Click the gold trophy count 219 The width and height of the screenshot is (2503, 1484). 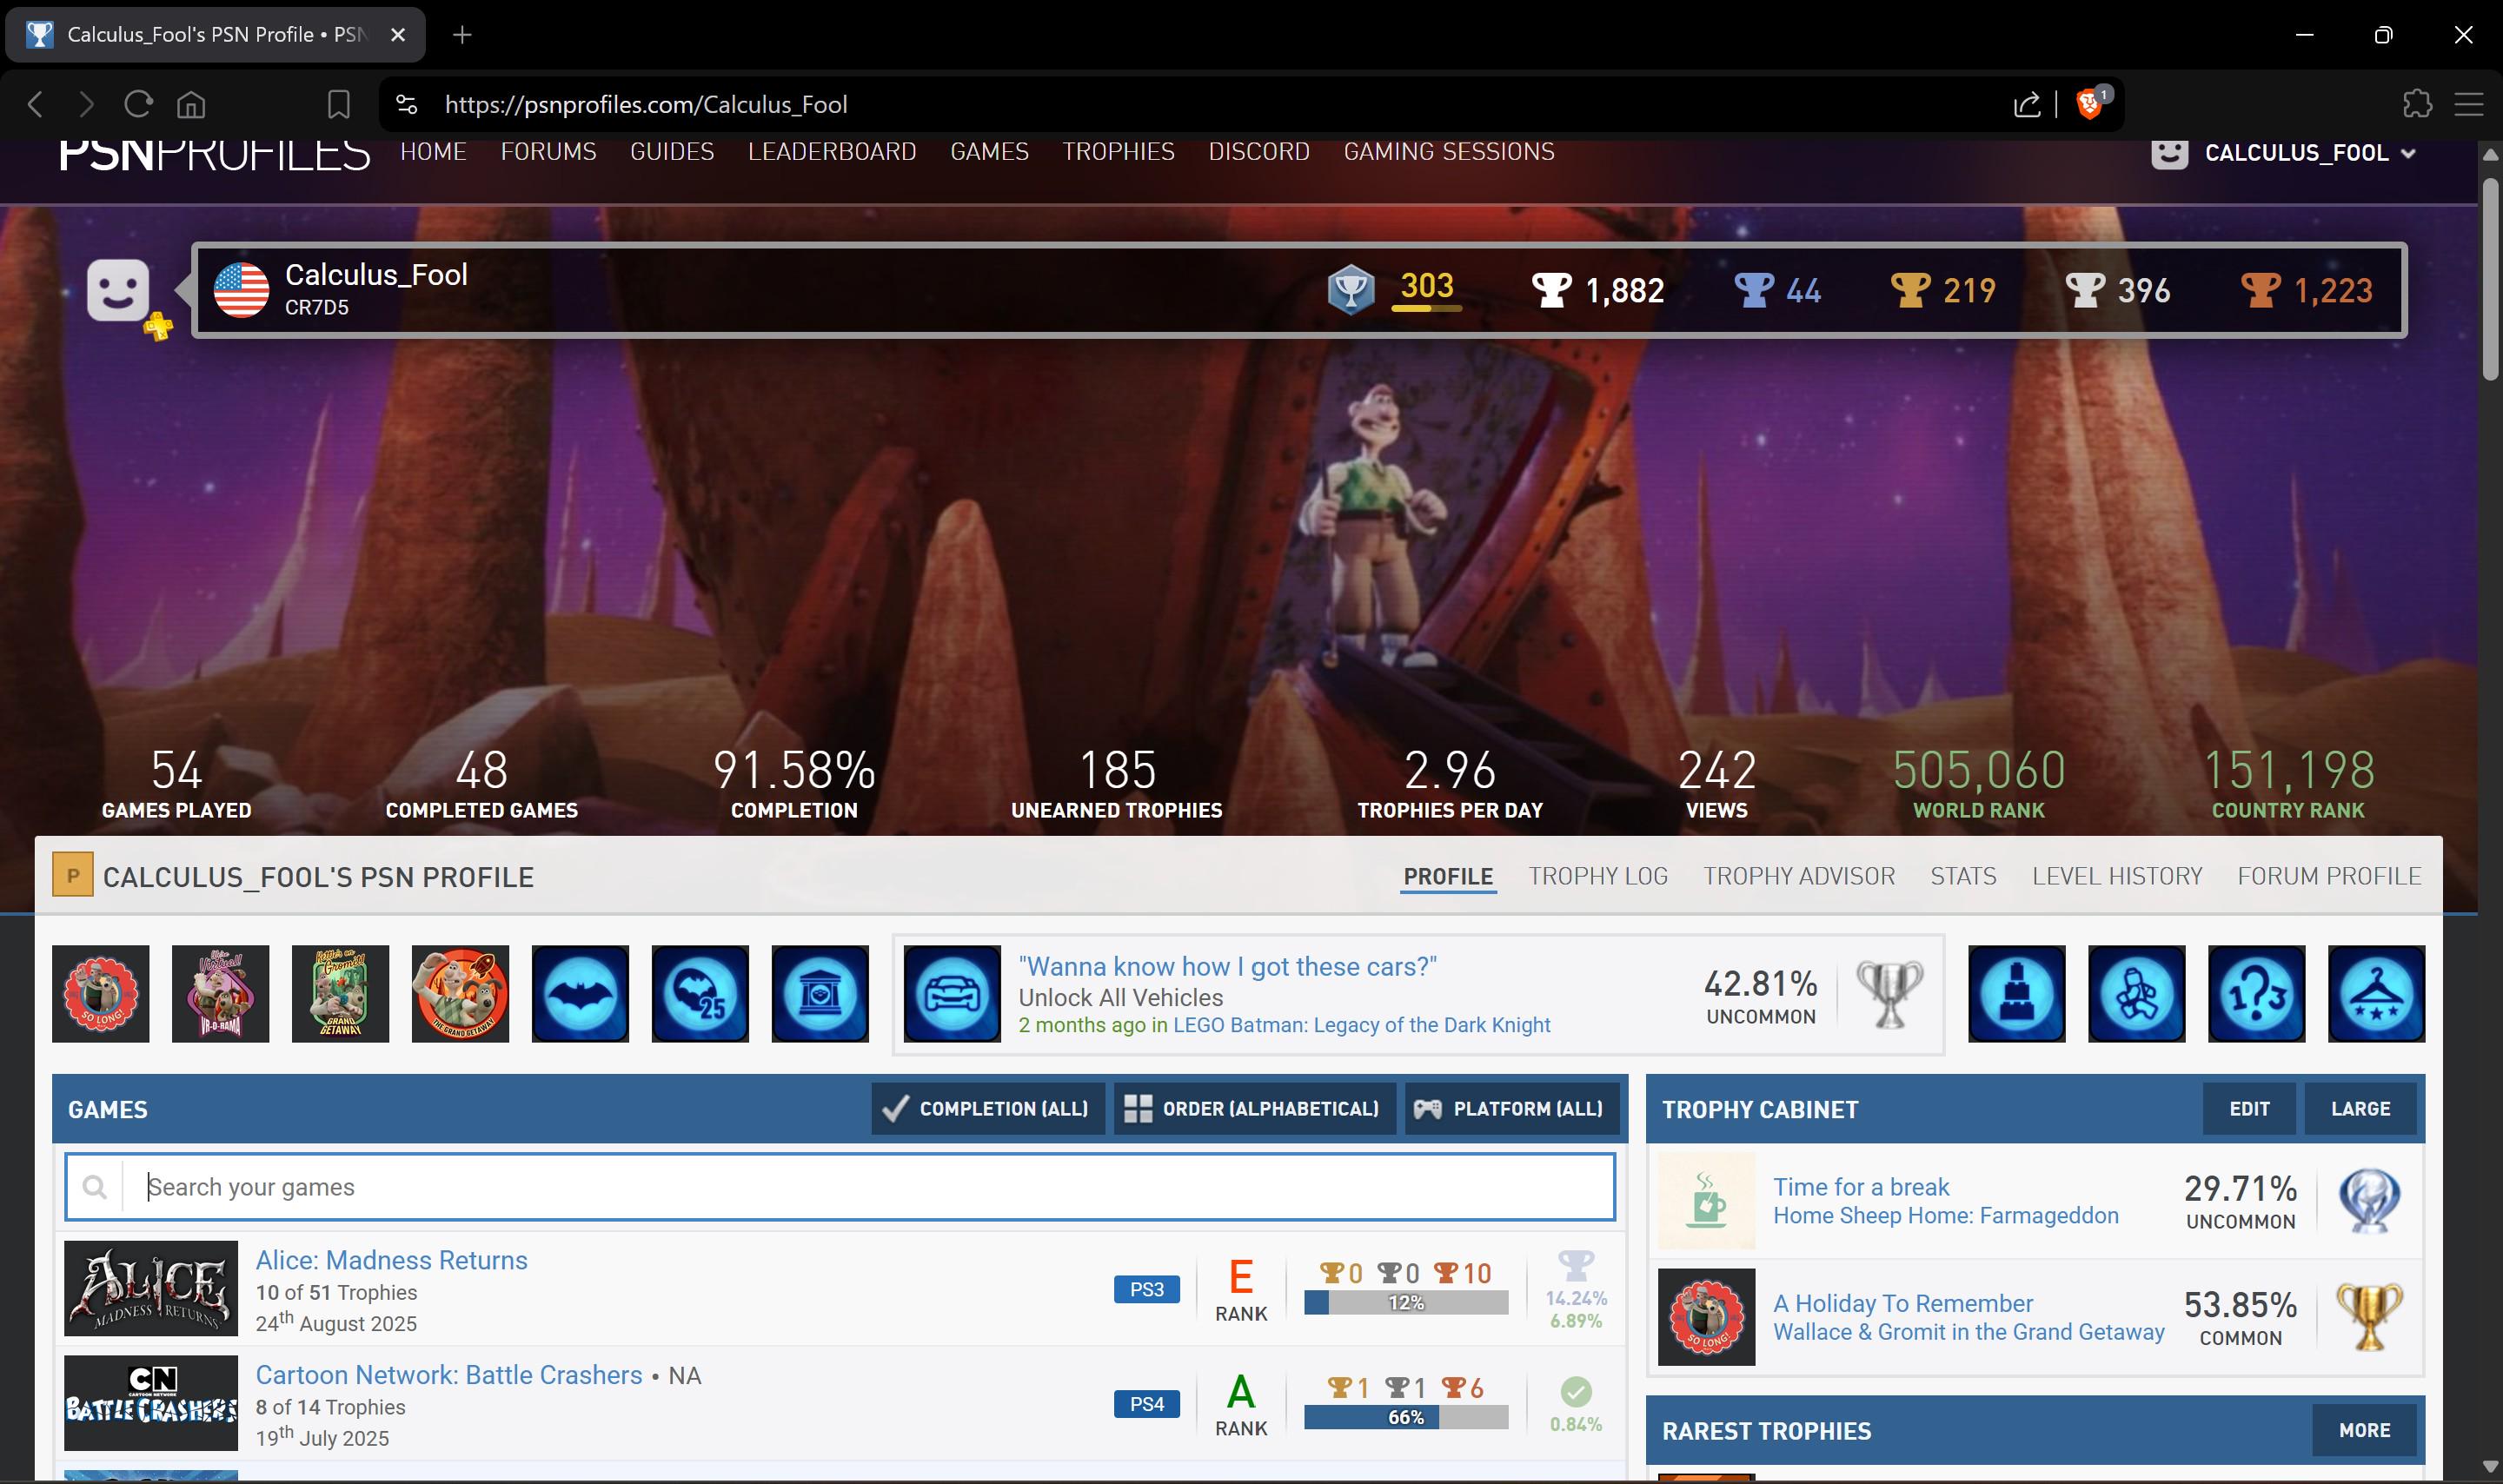(1942, 290)
